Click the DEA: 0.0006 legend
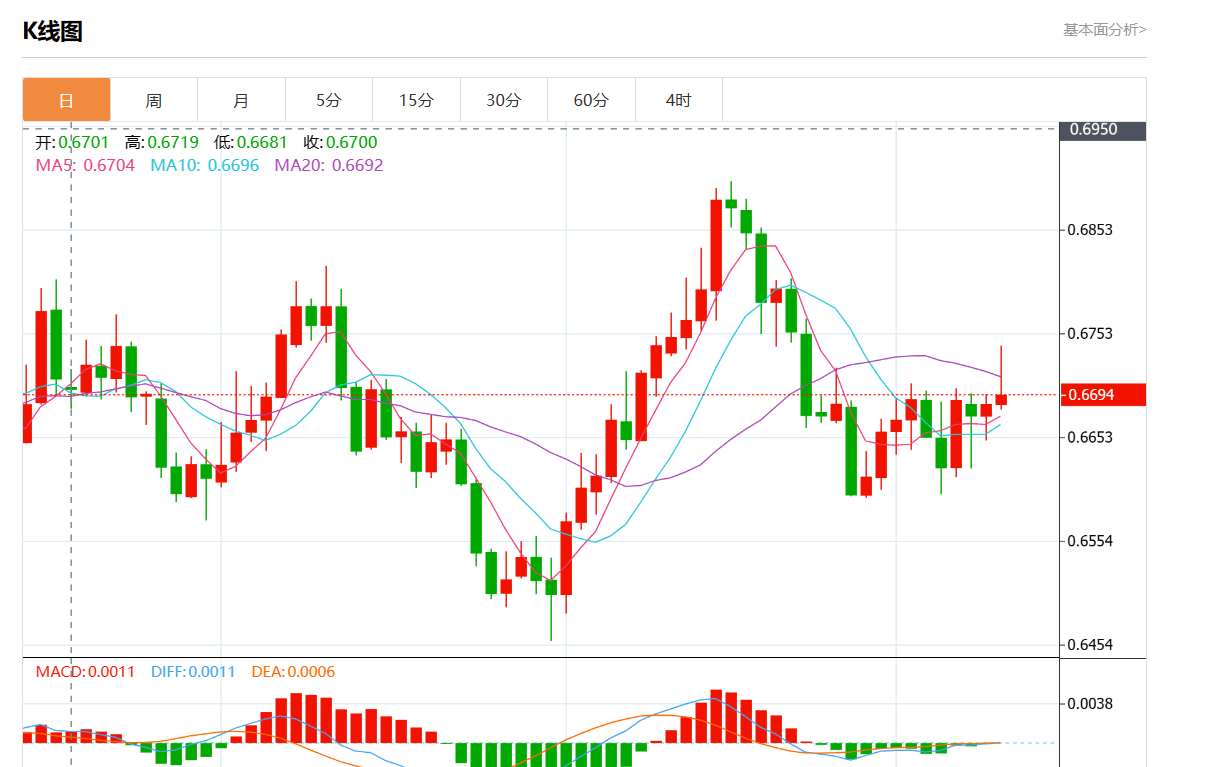Viewport: 1211px width, 767px height. [293, 672]
